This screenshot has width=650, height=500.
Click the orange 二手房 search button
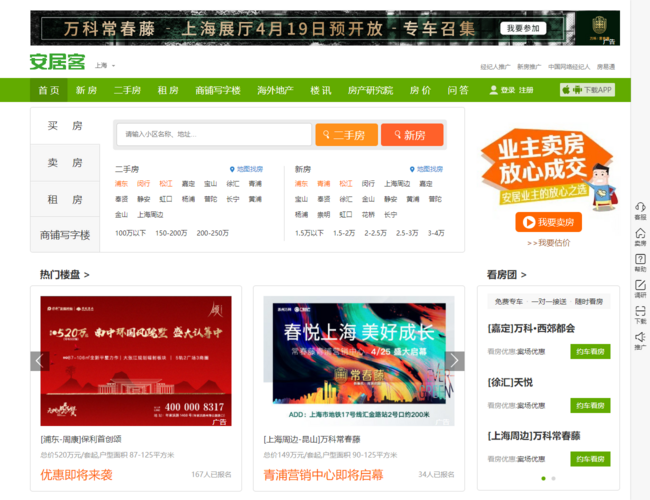[347, 135]
